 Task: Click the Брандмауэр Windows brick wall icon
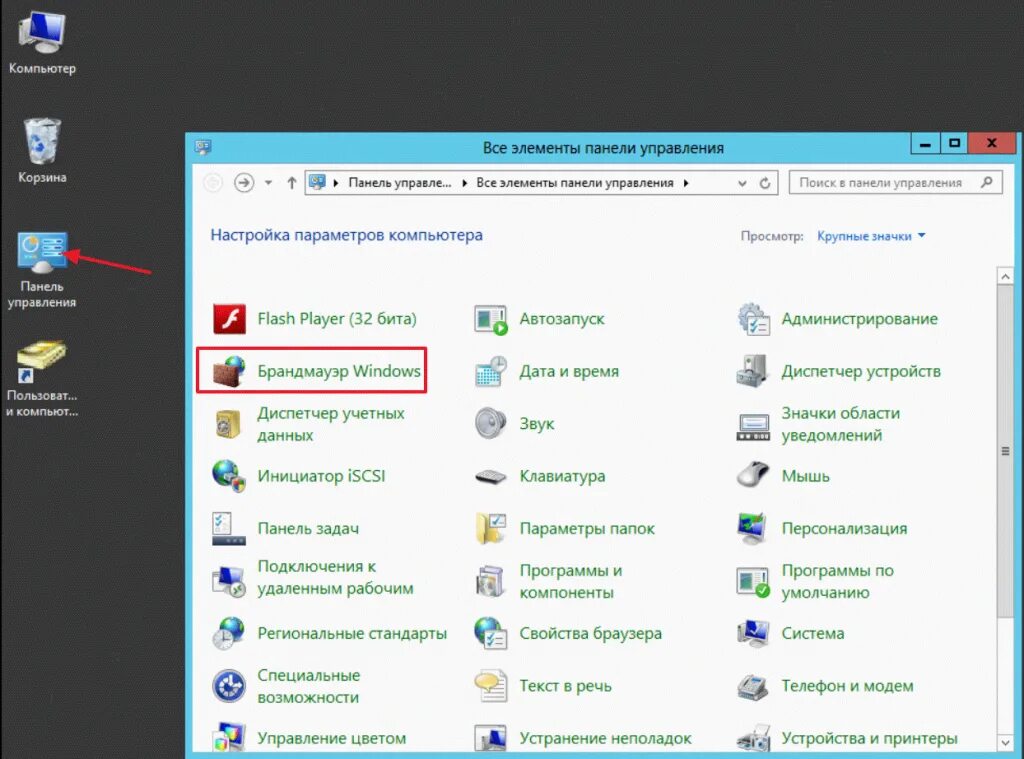pos(229,371)
